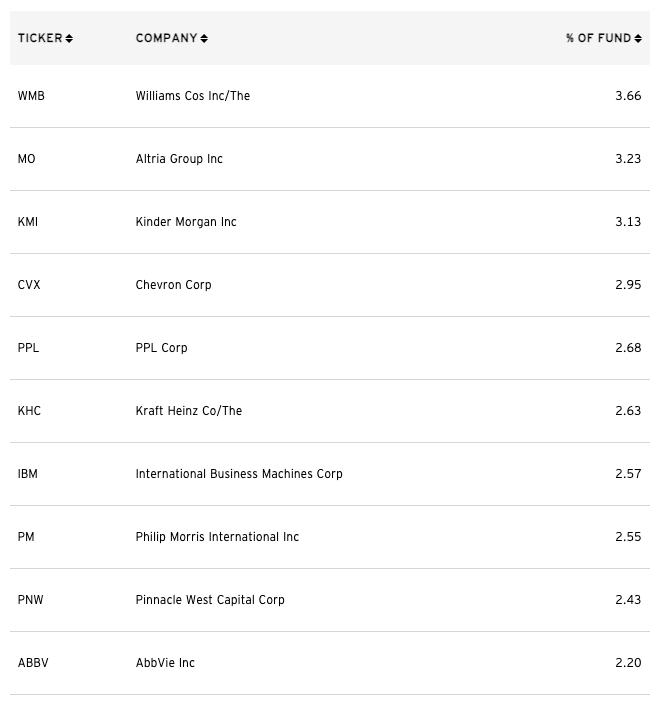This screenshot has height=706, width=666.
Task: Click AbbVie Inc company name
Action: [x=165, y=663]
